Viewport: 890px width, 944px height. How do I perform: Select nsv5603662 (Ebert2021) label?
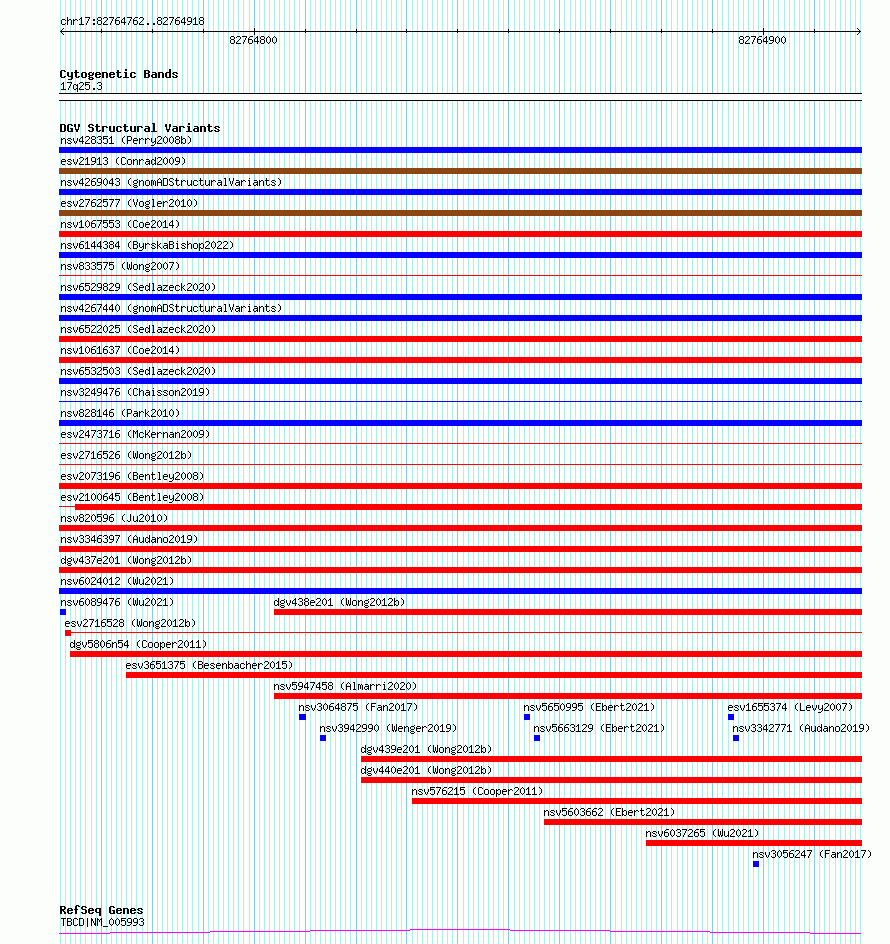609,813
